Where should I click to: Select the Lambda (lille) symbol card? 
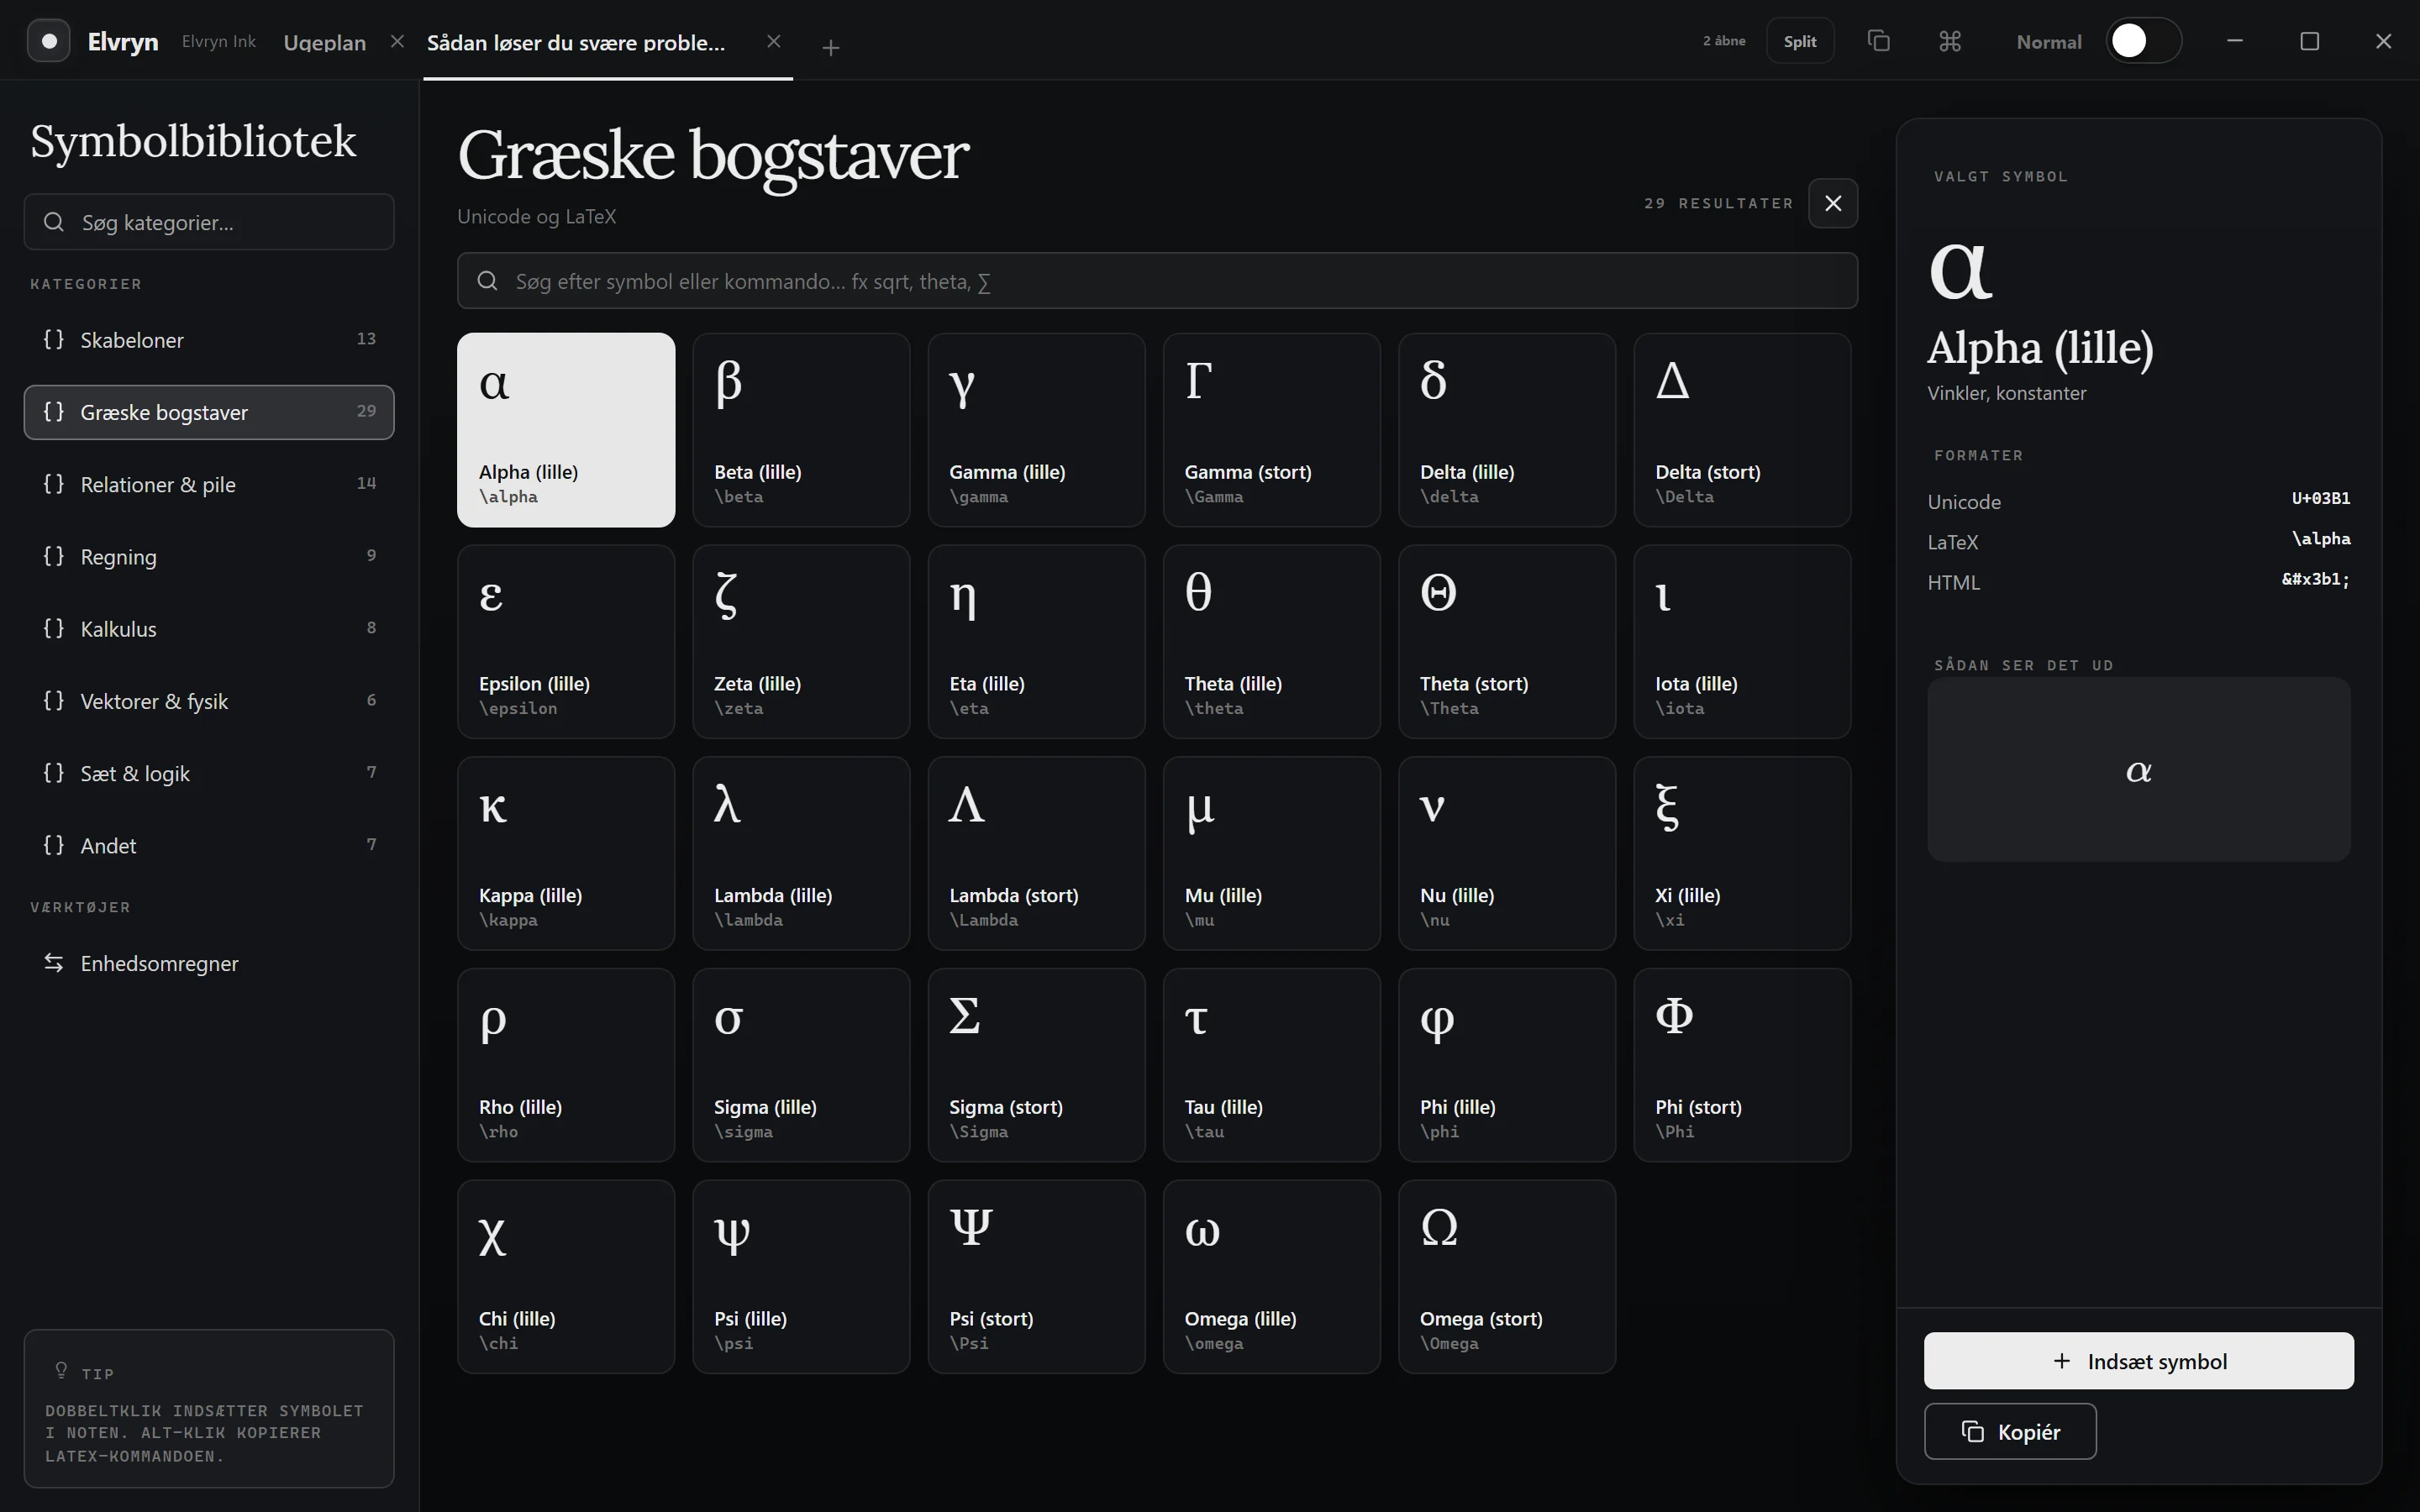click(x=801, y=853)
